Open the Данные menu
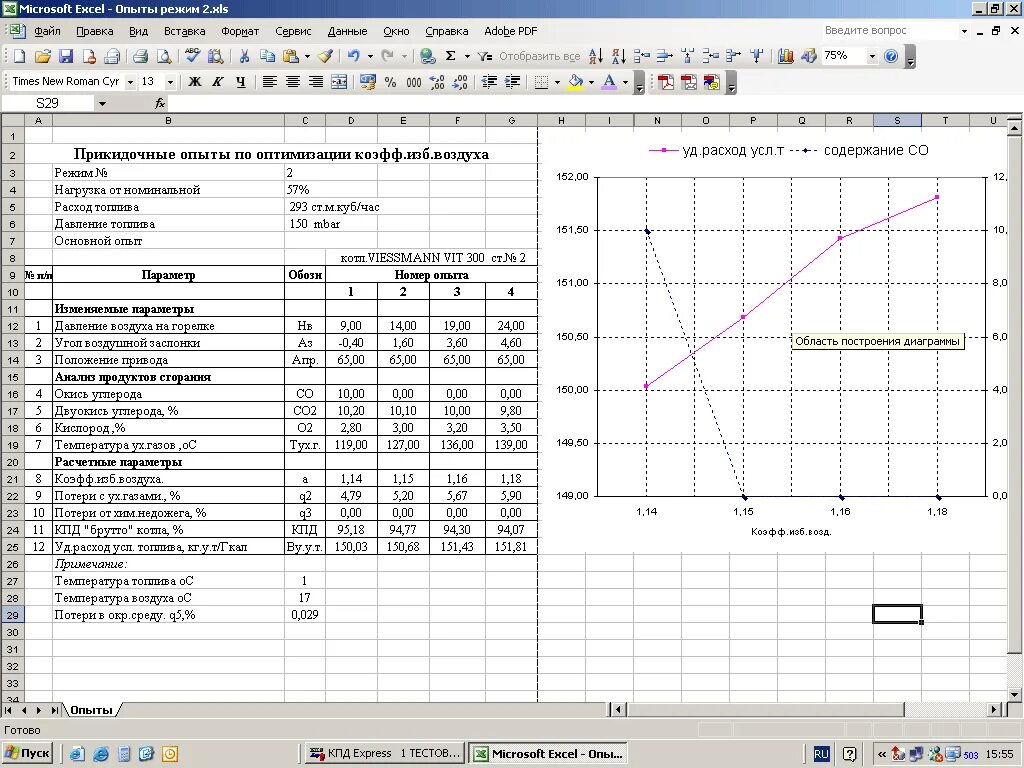Screen dimensions: 1024x768 [347, 31]
